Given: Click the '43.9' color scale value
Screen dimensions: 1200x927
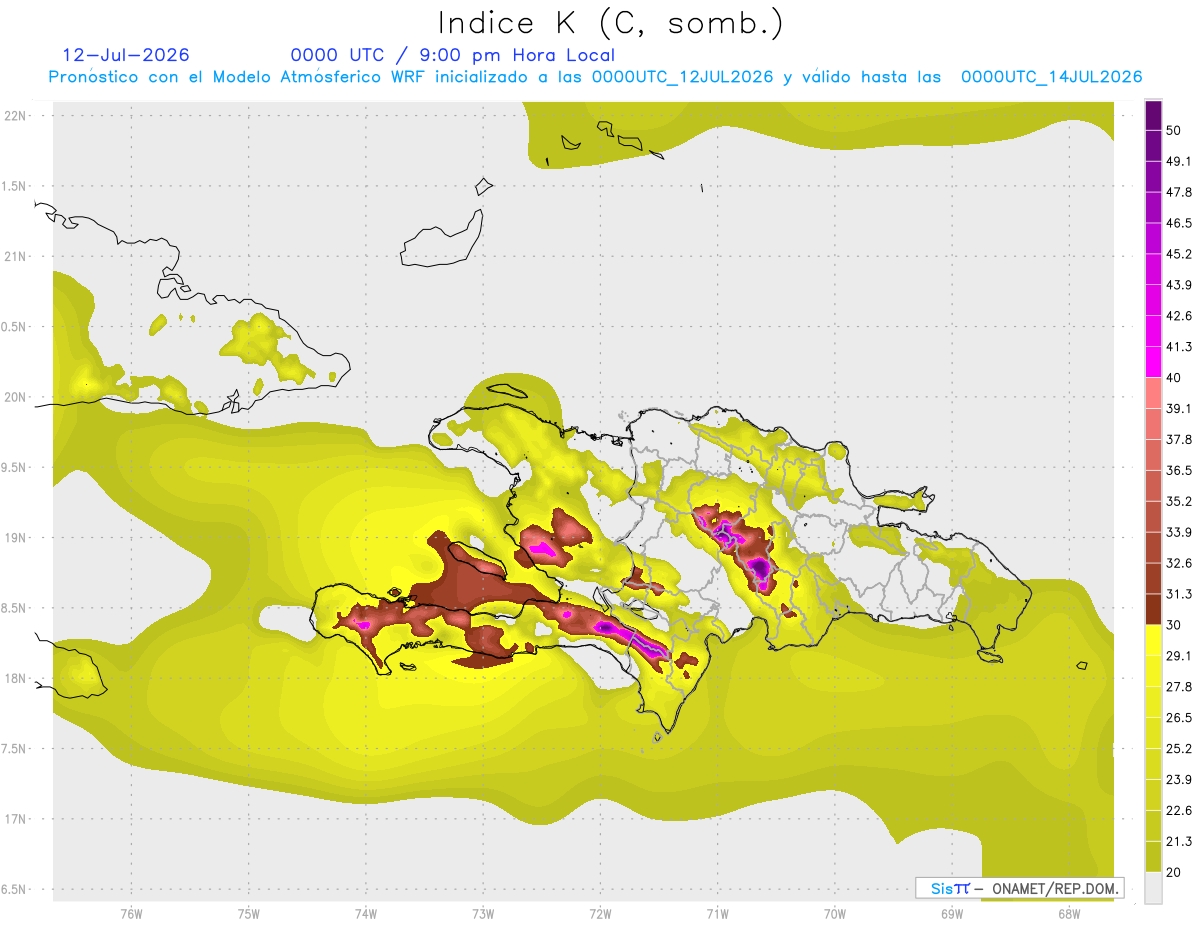Looking at the screenshot, I should pyautogui.click(x=1179, y=285).
